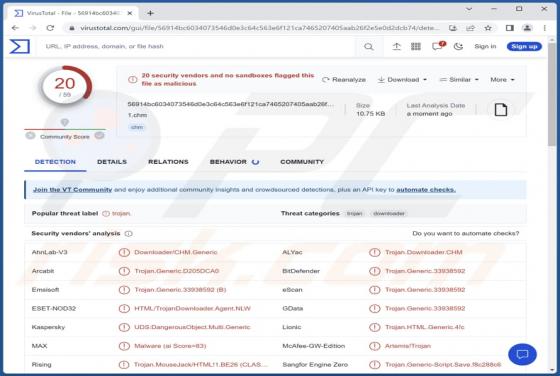Image resolution: width=560 pixels, height=376 pixels.
Task: Click eScan detection warning icon
Action: coord(375,290)
